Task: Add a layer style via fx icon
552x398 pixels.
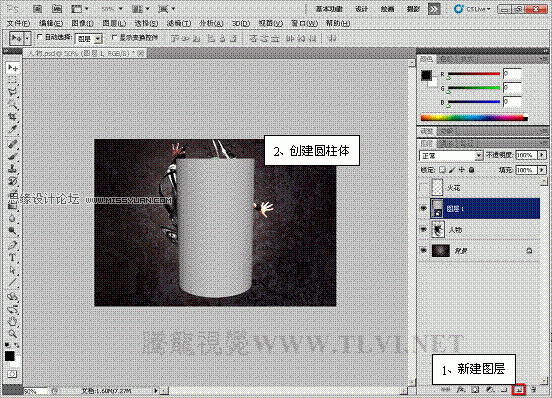Action: 460,390
